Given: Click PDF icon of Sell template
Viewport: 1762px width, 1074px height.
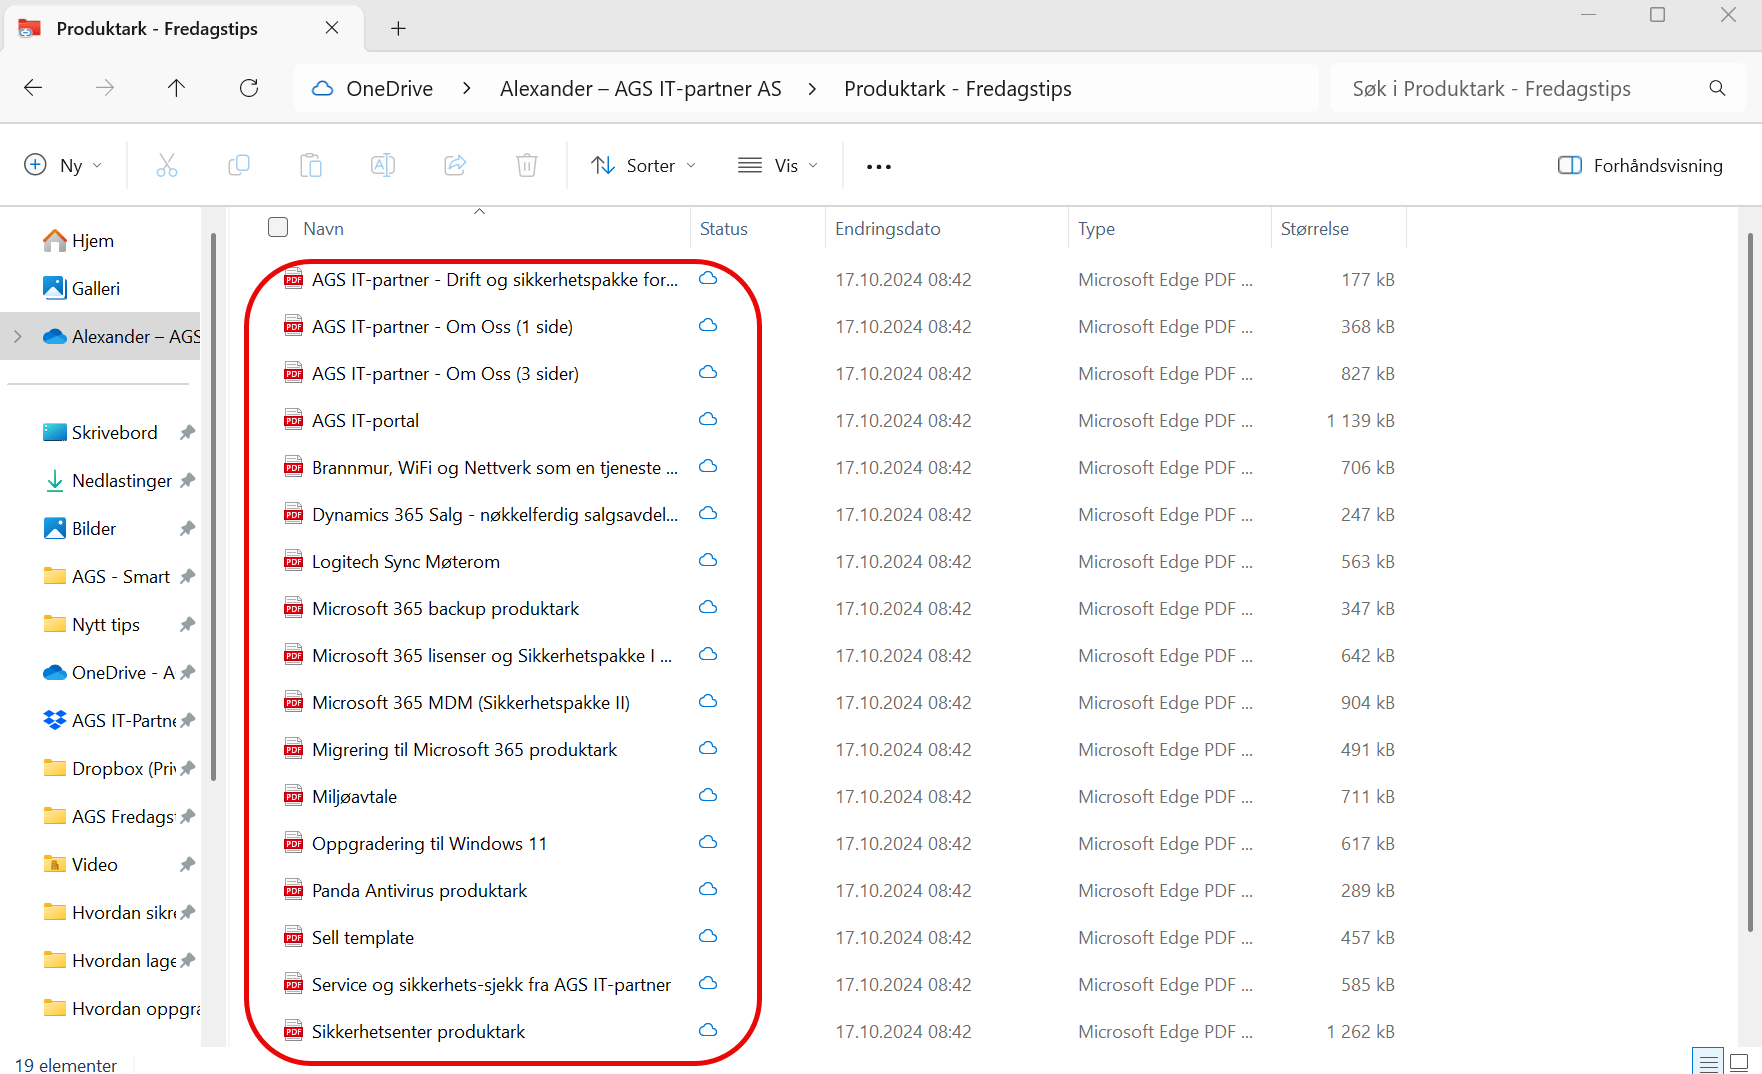Looking at the screenshot, I should [293, 937].
